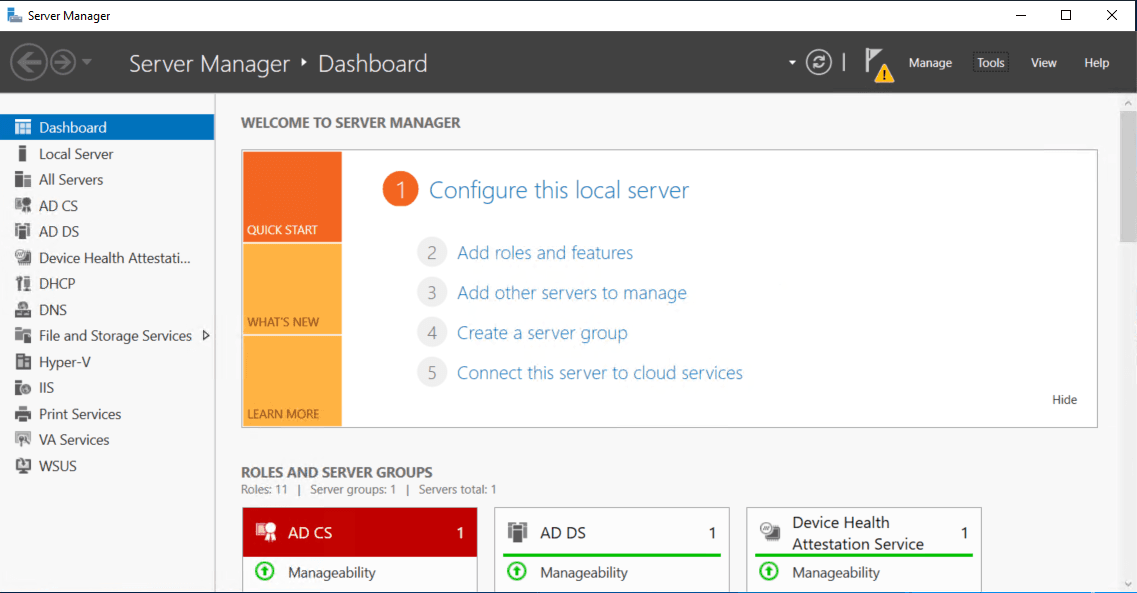Click the Hyper-V icon in sidebar
1137x593 pixels.
23,362
